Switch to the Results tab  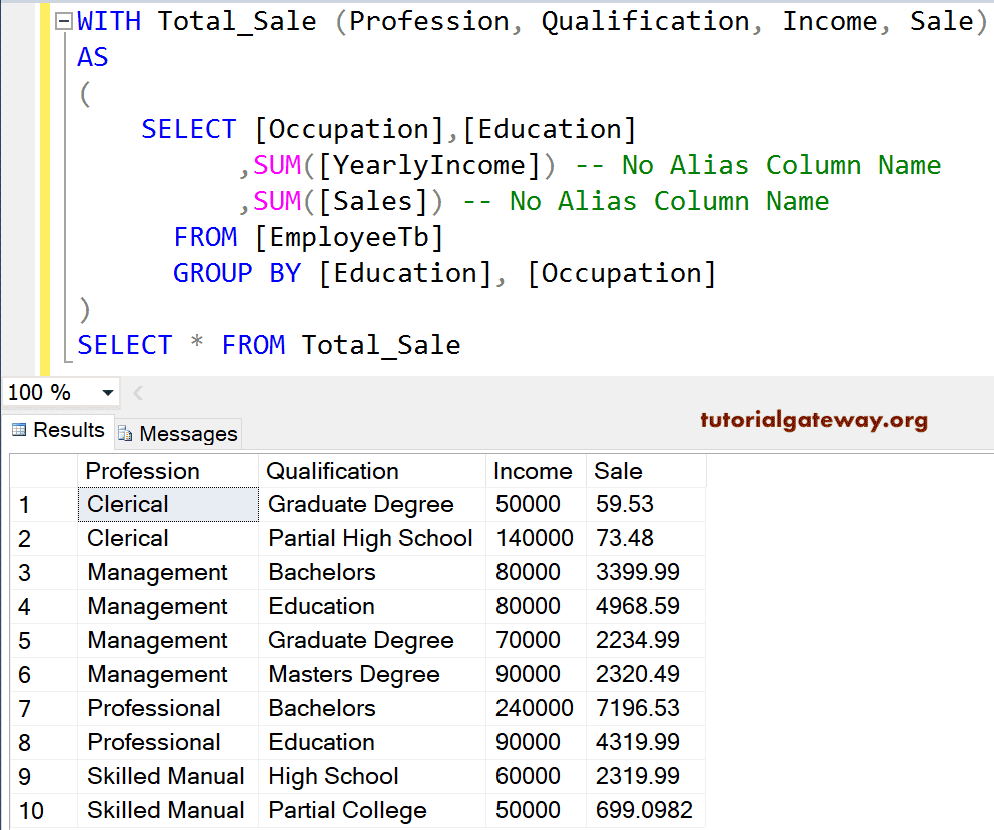click(x=57, y=430)
